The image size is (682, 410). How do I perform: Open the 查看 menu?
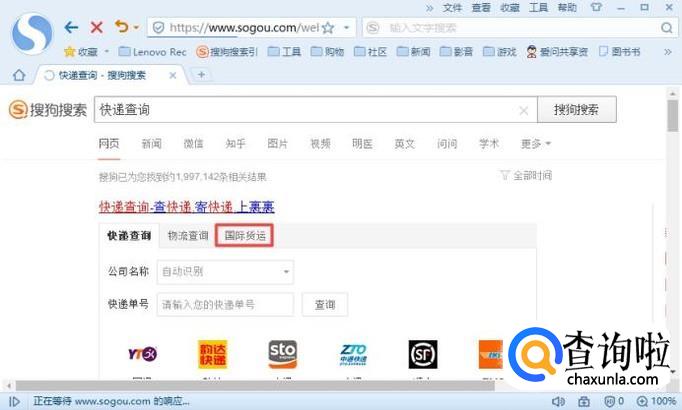(x=481, y=7)
